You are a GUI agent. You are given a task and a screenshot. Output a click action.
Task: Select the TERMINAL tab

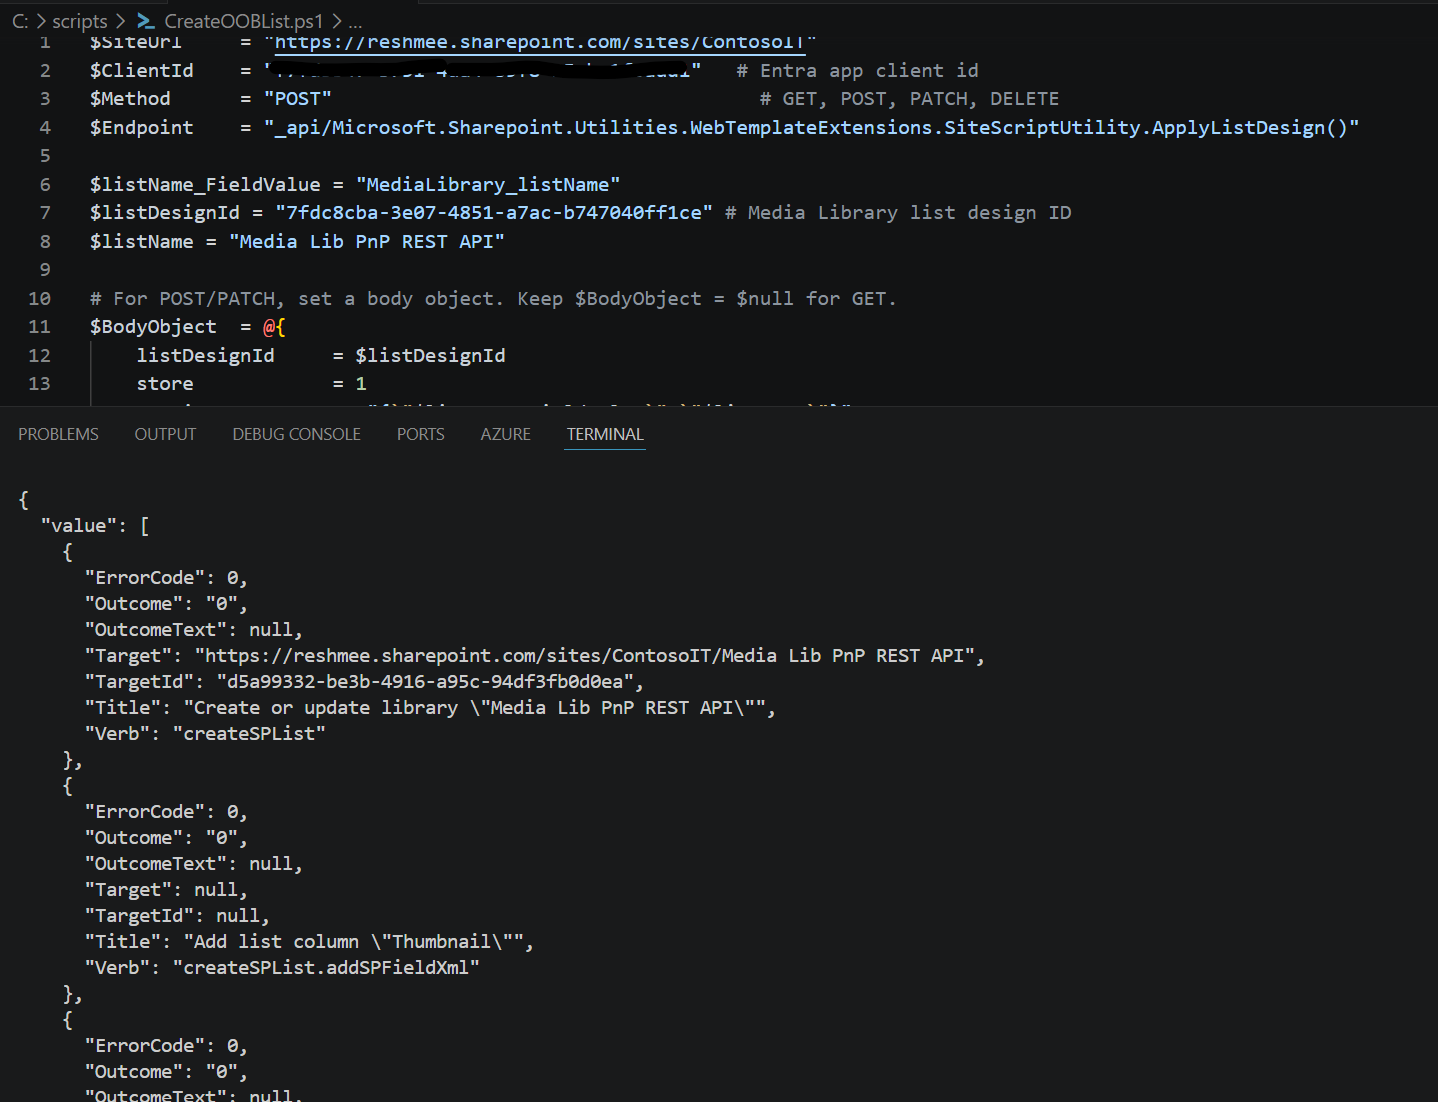click(605, 434)
